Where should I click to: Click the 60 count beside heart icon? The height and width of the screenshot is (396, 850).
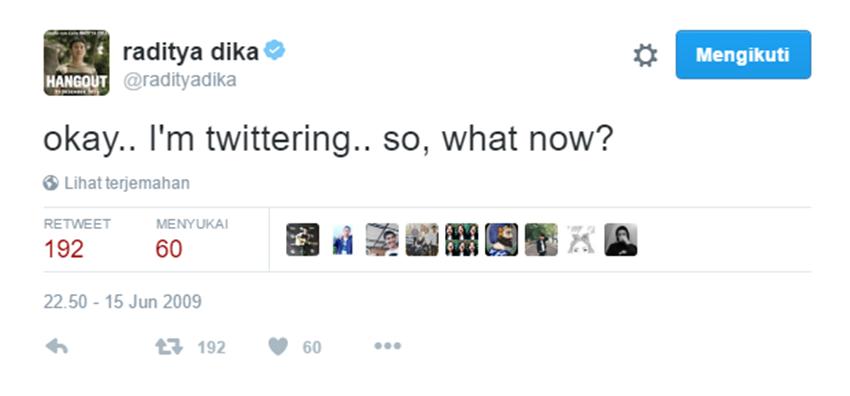click(312, 347)
